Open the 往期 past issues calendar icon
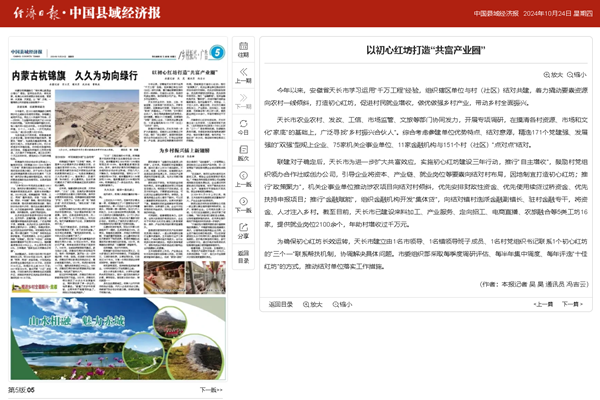Viewport: 600px width, 400px height. point(244,47)
